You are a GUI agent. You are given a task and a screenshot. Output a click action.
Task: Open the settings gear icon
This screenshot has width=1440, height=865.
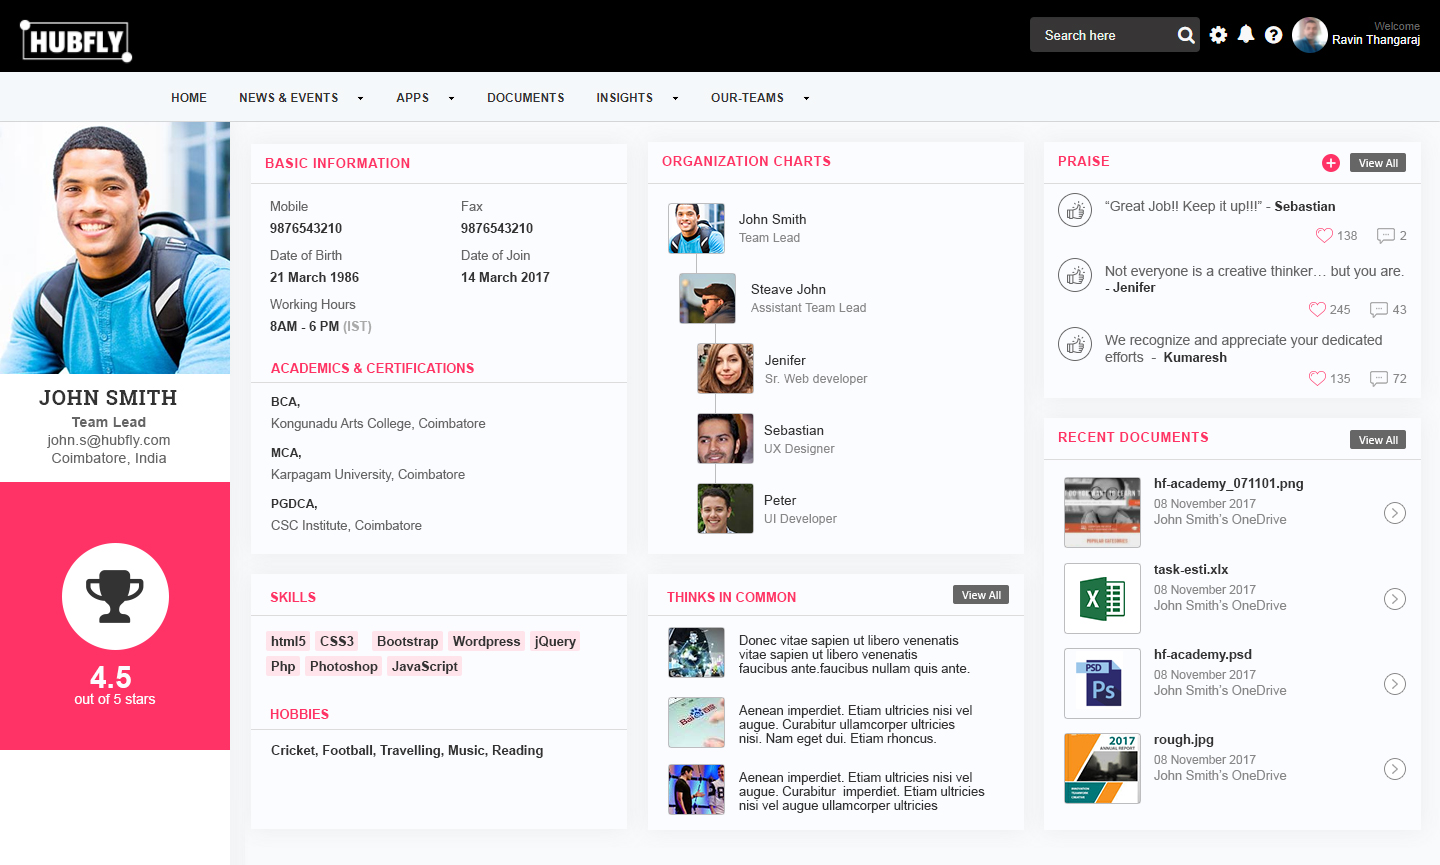(1218, 35)
